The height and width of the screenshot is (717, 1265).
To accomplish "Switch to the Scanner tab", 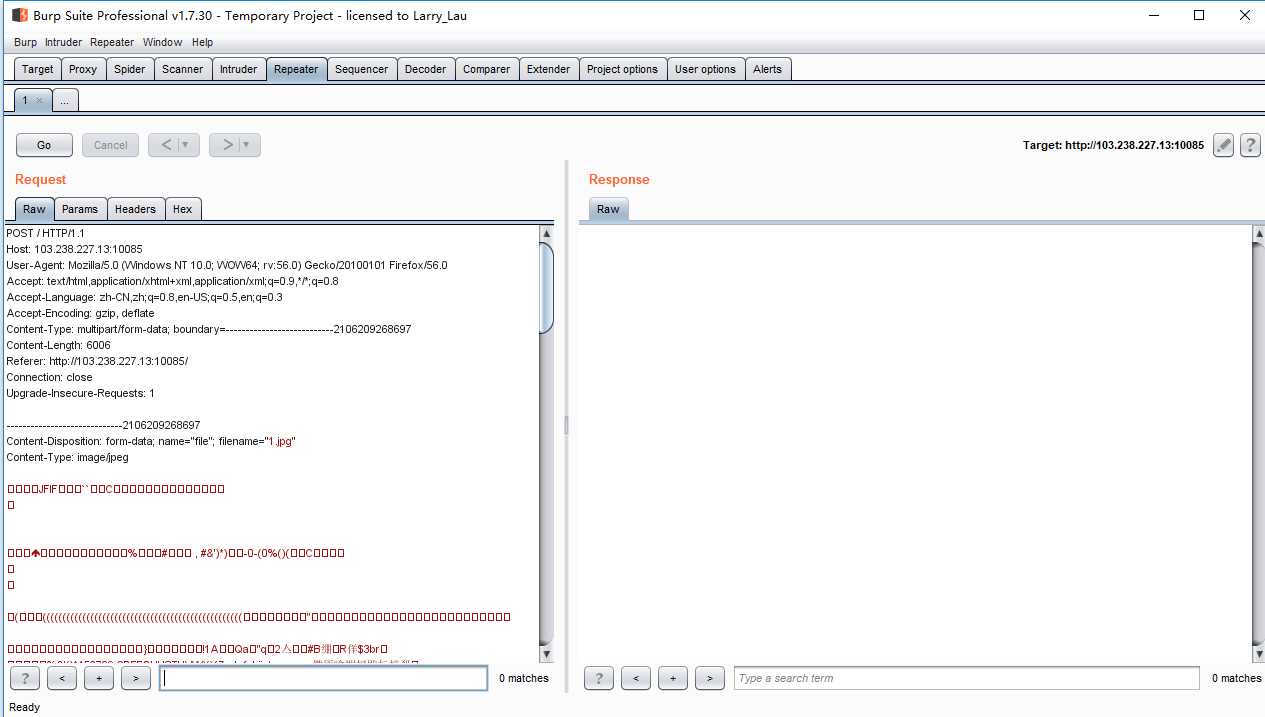I will click(183, 69).
